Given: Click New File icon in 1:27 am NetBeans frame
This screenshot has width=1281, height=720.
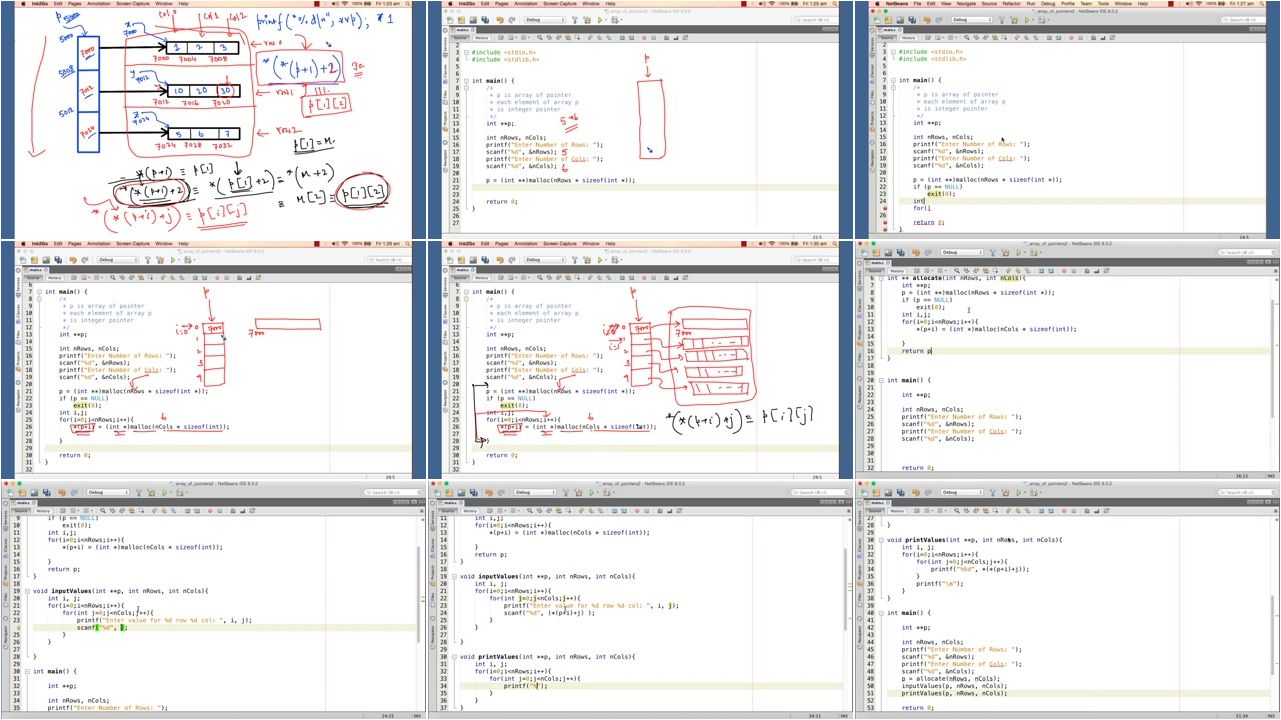Looking at the screenshot, I should point(877,20).
